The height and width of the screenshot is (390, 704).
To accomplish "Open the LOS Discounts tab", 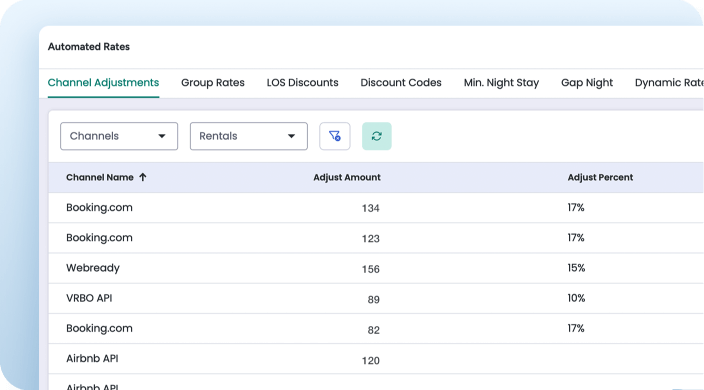I will click(x=303, y=83).
